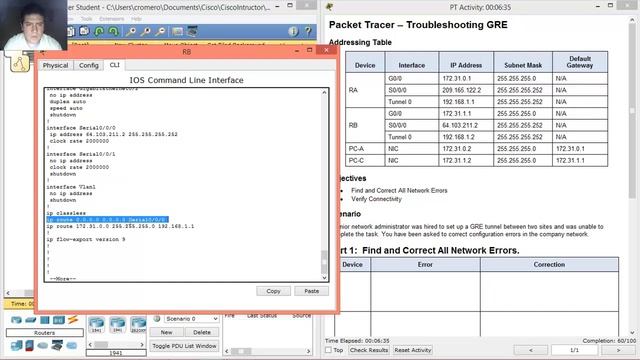Open the Extensions menu

(x=111, y=19)
